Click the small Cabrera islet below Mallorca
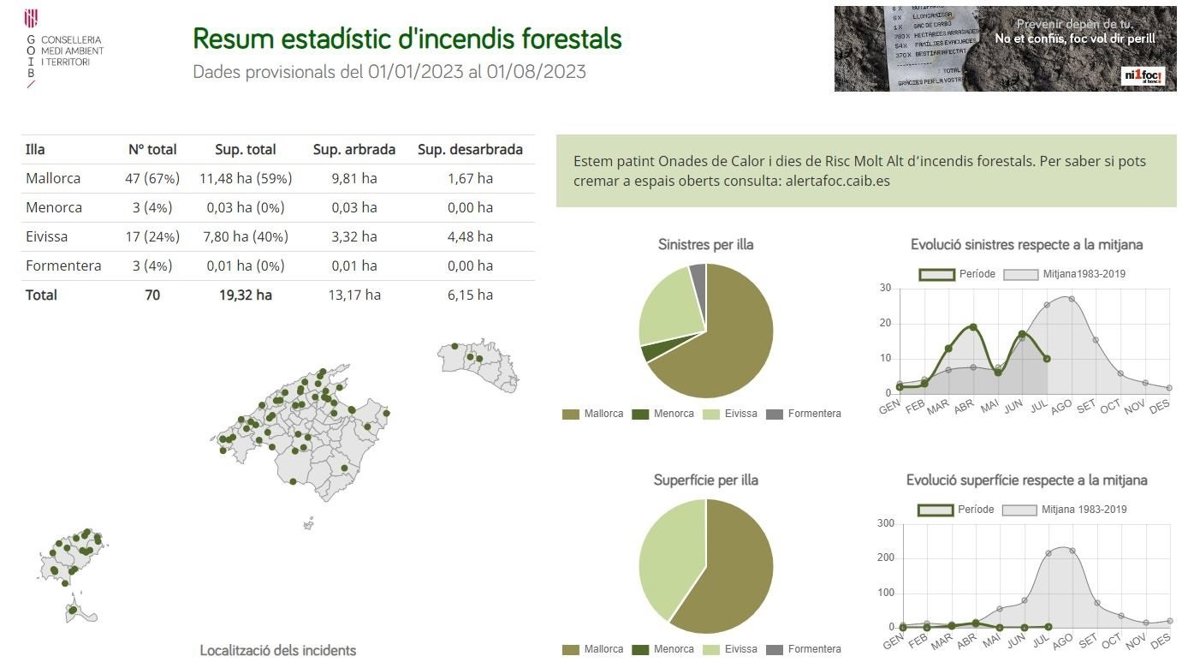This screenshot has width=1200, height=668. [309, 522]
